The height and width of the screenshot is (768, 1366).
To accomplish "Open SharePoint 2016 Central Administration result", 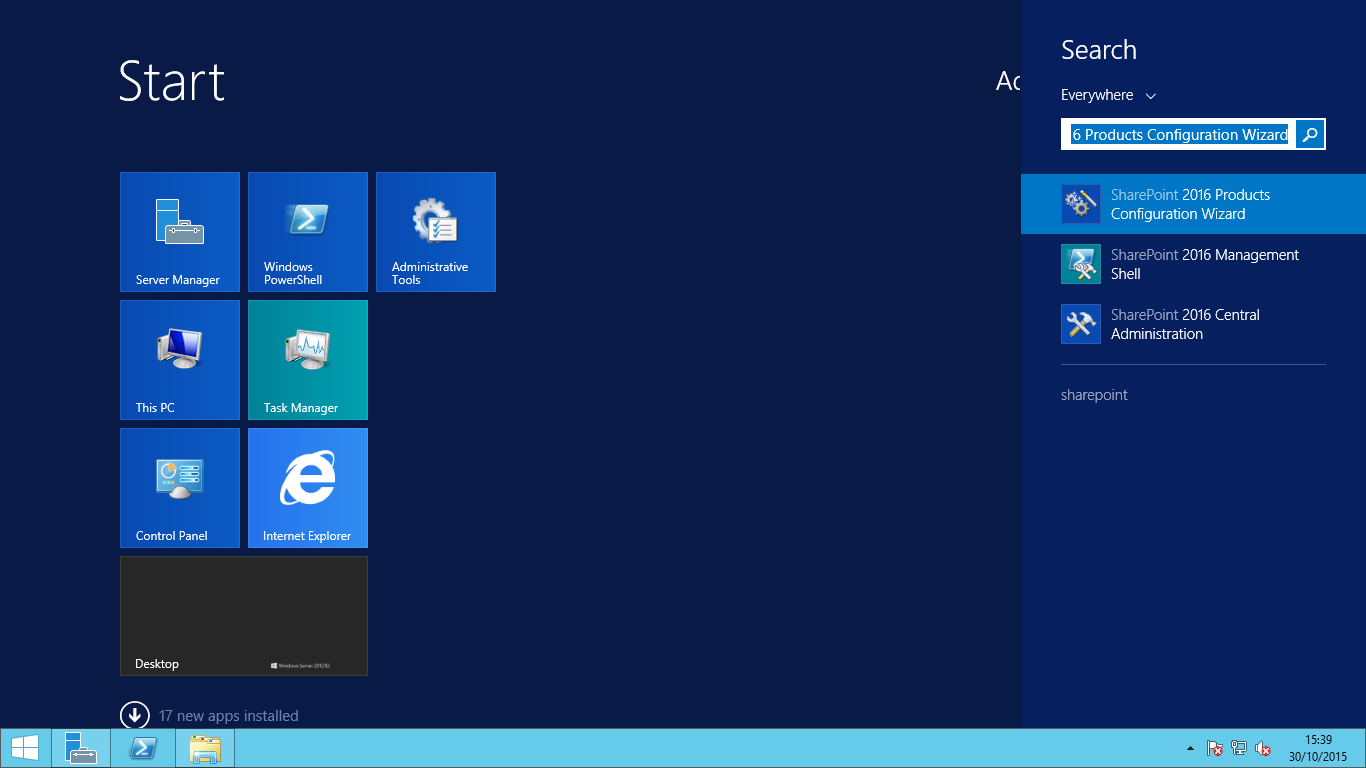I will click(1193, 324).
